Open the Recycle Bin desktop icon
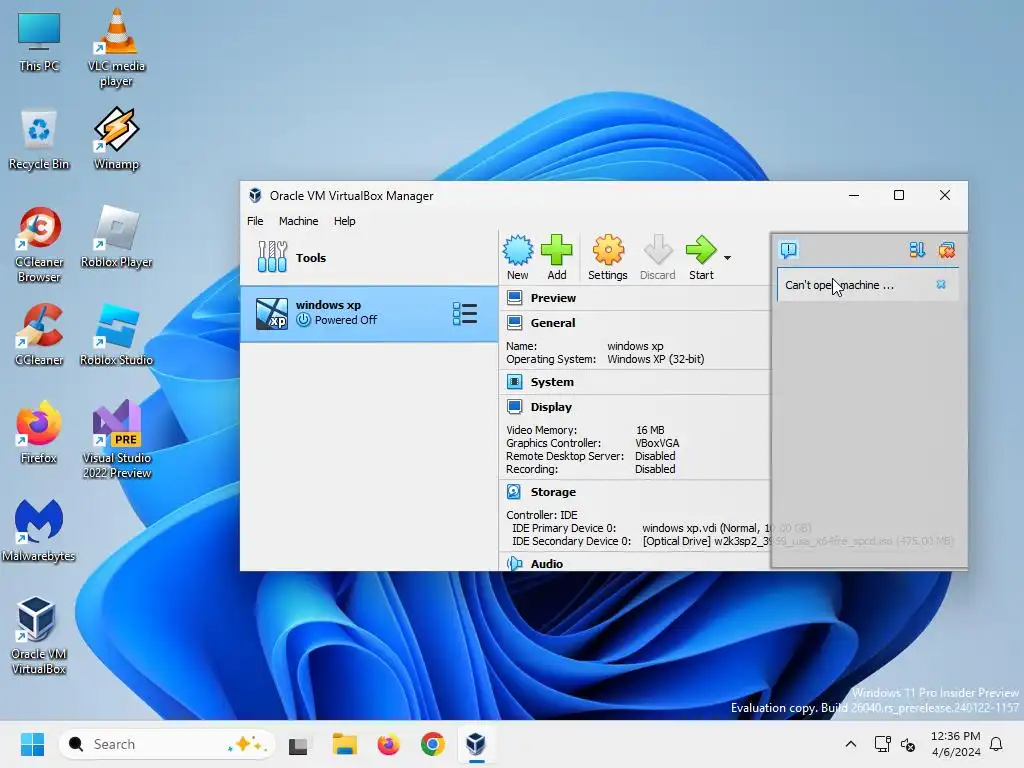Viewport: 1024px width, 768px height. click(39, 140)
